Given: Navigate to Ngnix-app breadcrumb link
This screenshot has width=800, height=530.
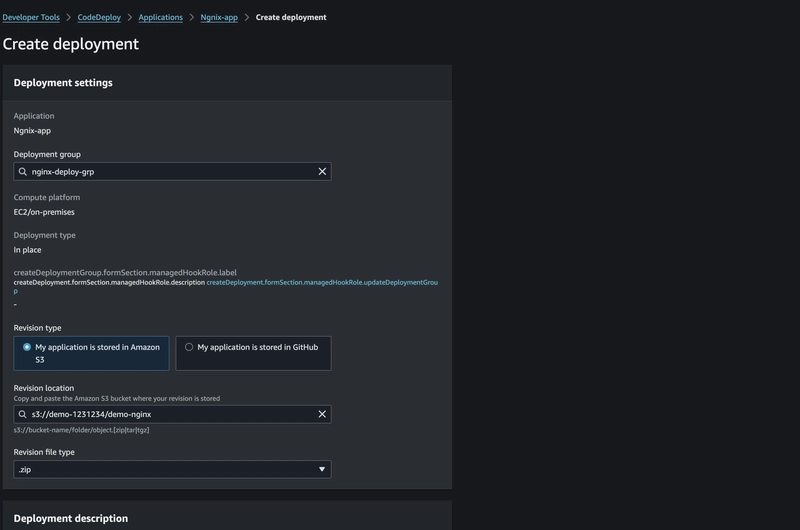Looking at the screenshot, I should click(x=219, y=17).
